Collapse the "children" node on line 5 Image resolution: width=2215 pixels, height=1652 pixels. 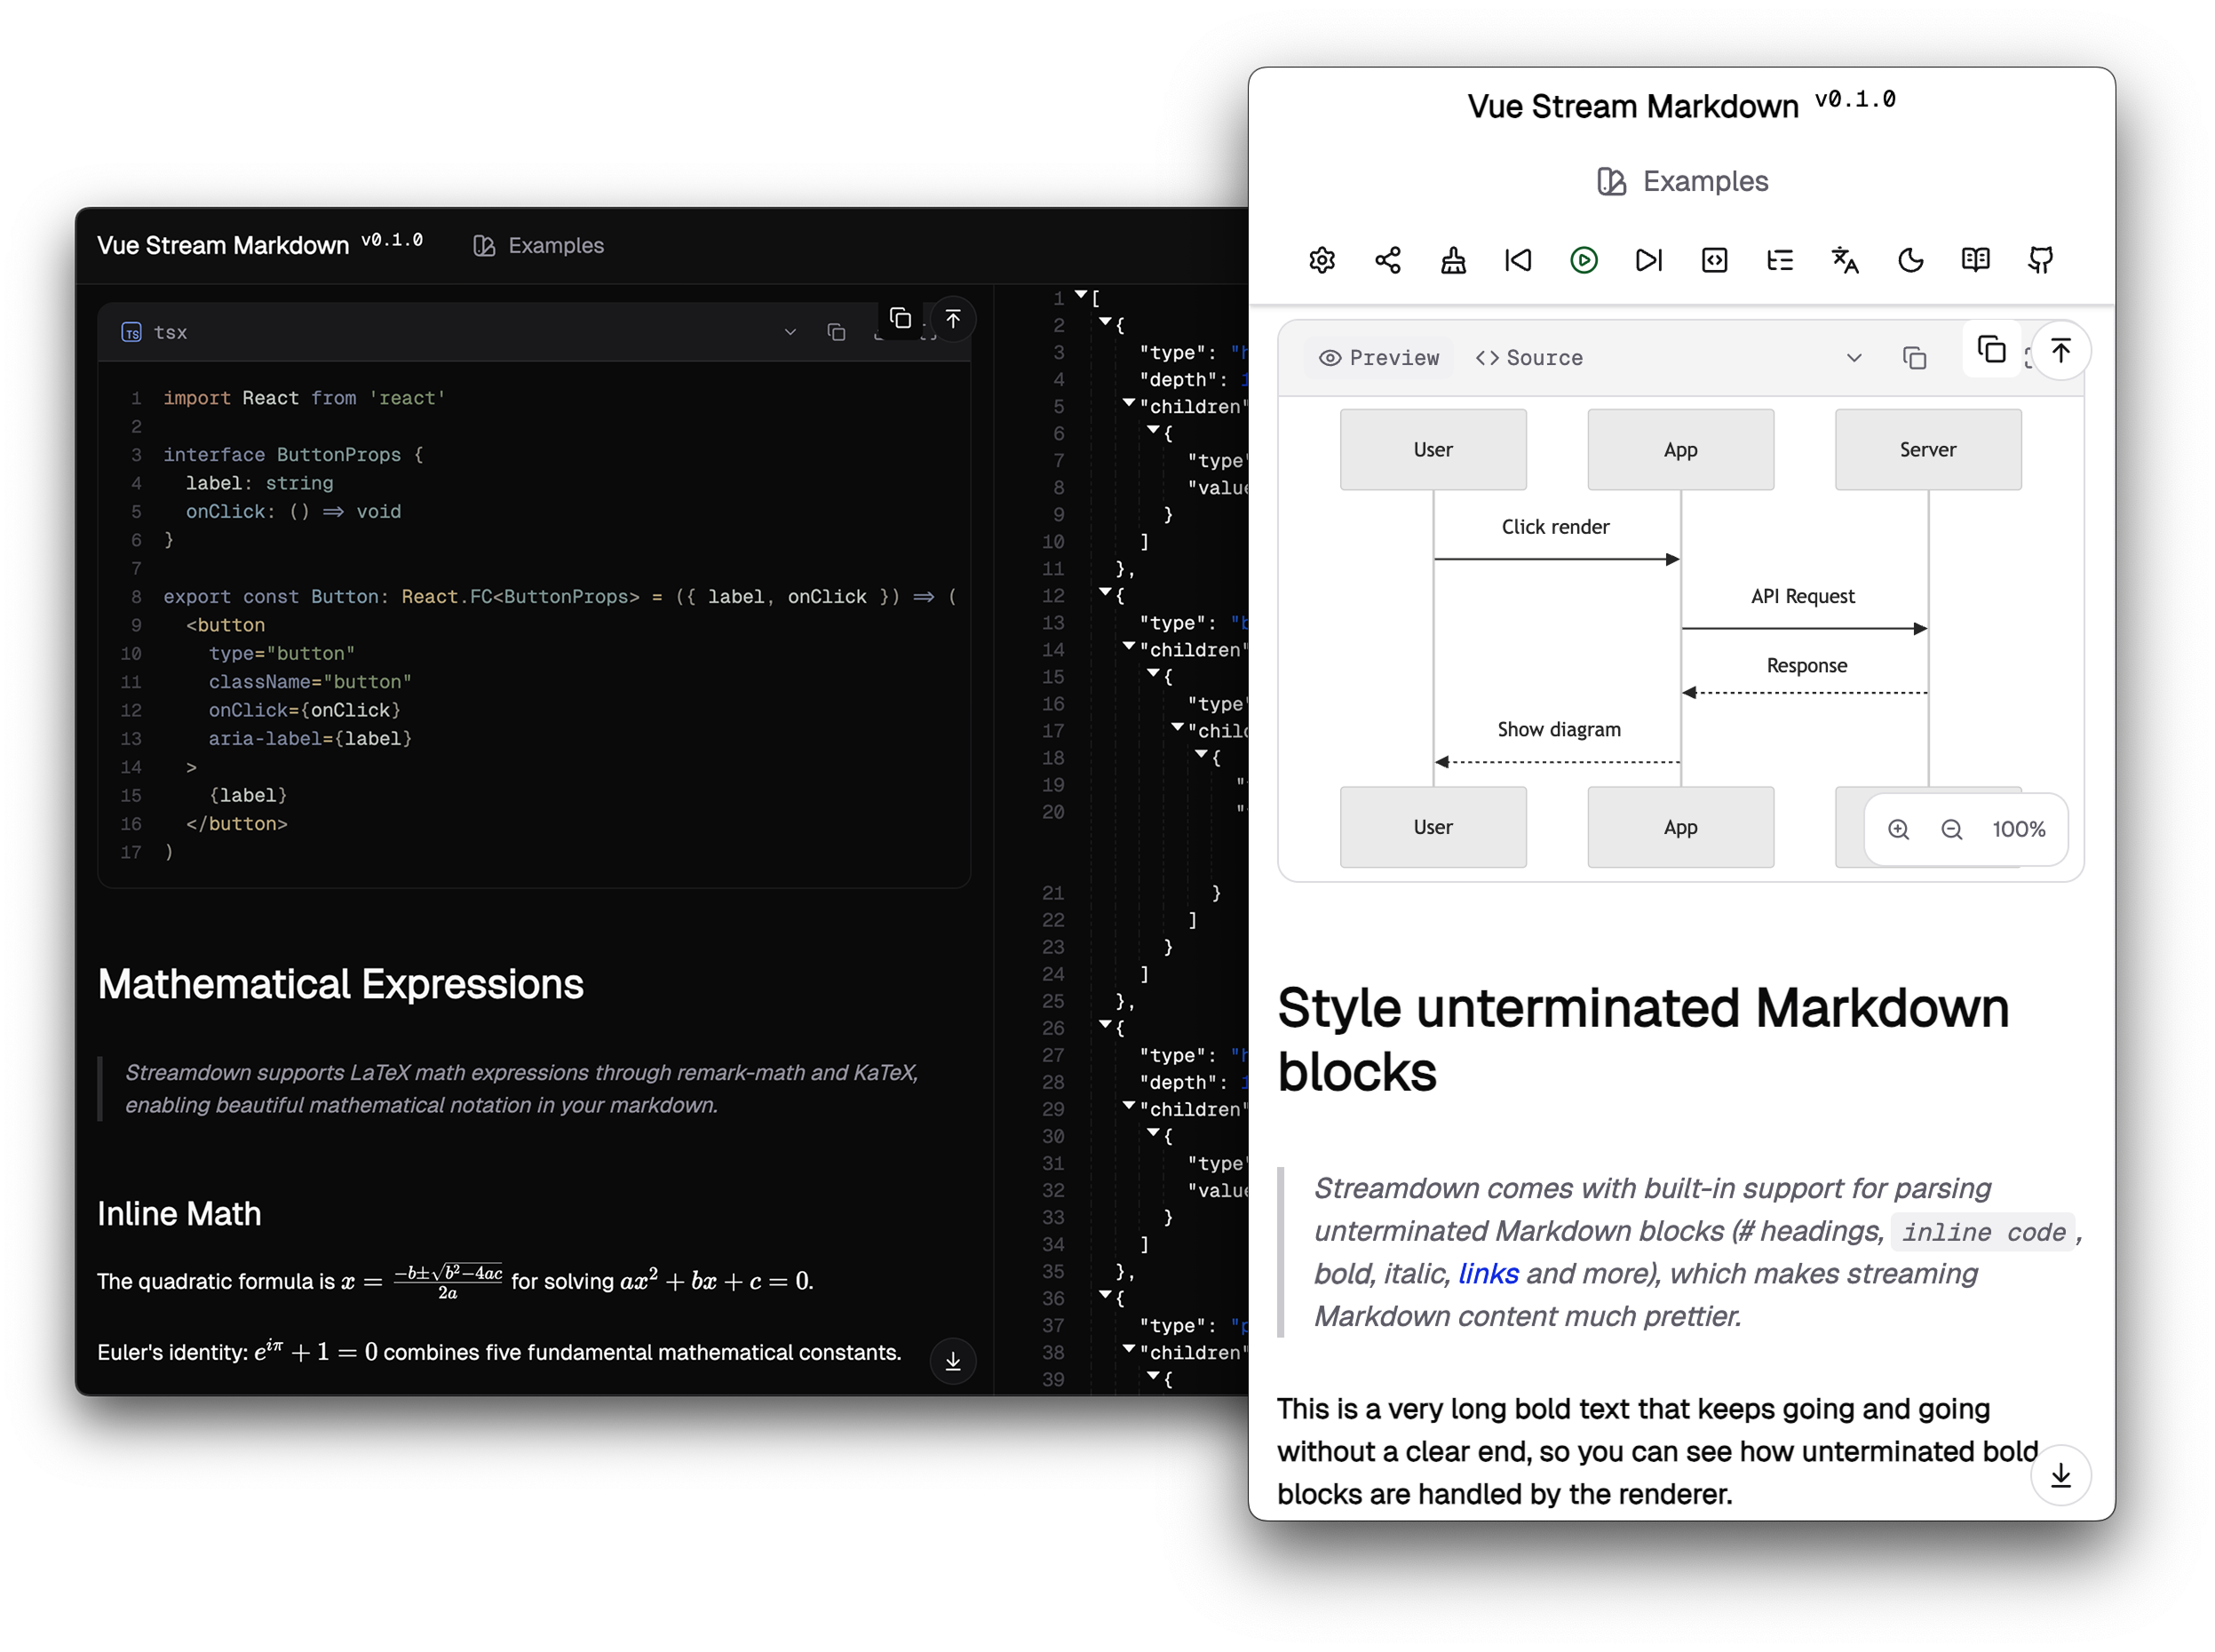(1129, 403)
